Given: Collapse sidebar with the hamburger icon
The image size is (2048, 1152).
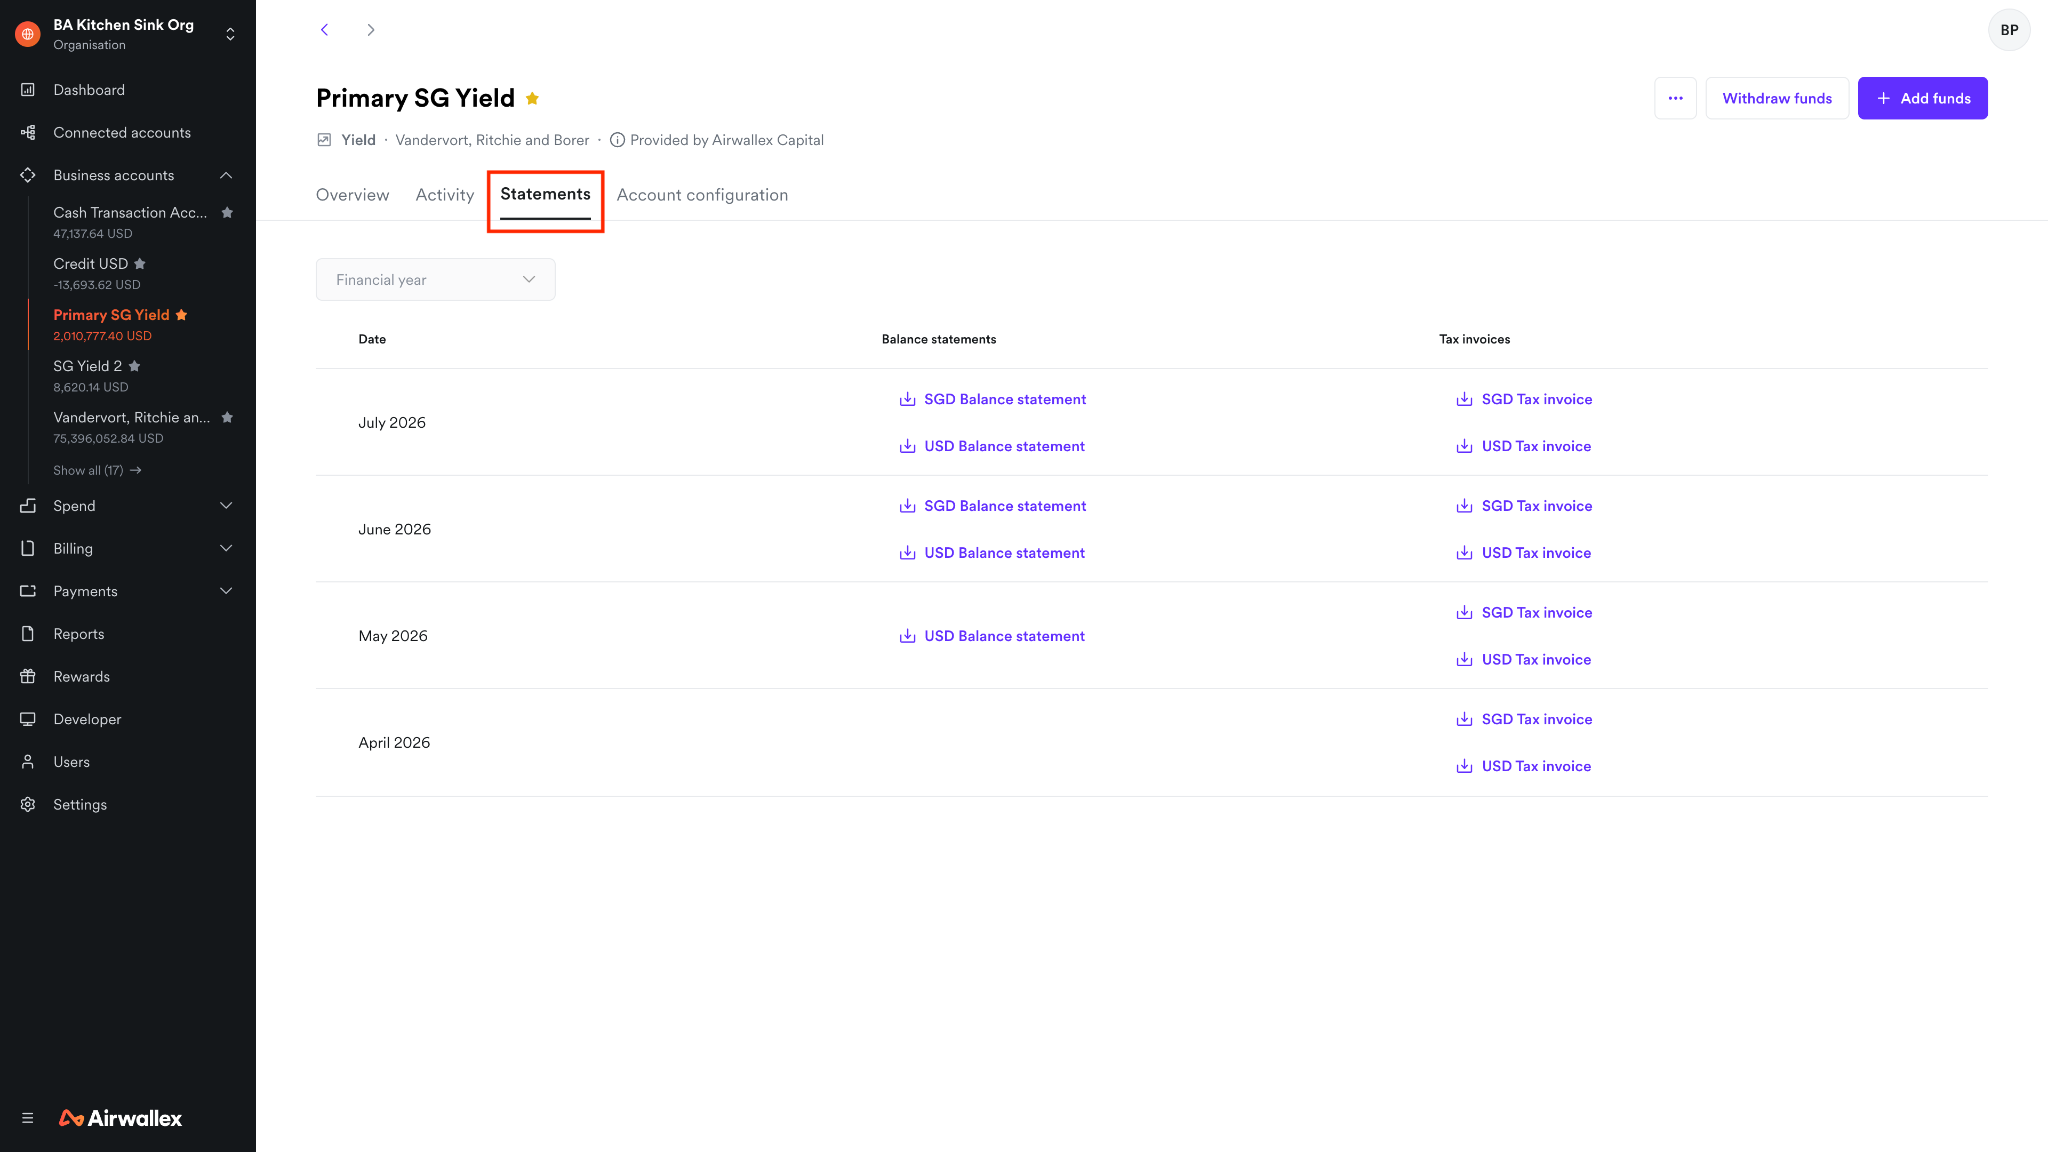Looking at the screenshot, I should 28,1118.
